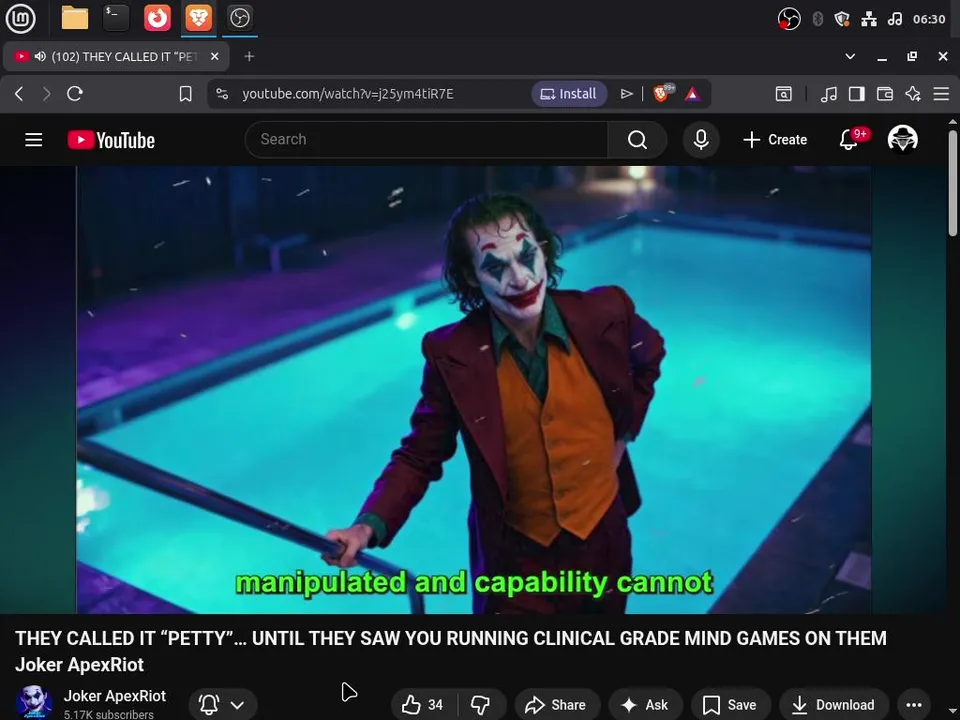Switch to the Brave browser in the panel
960x720 pixels.
tap(198, 18)
